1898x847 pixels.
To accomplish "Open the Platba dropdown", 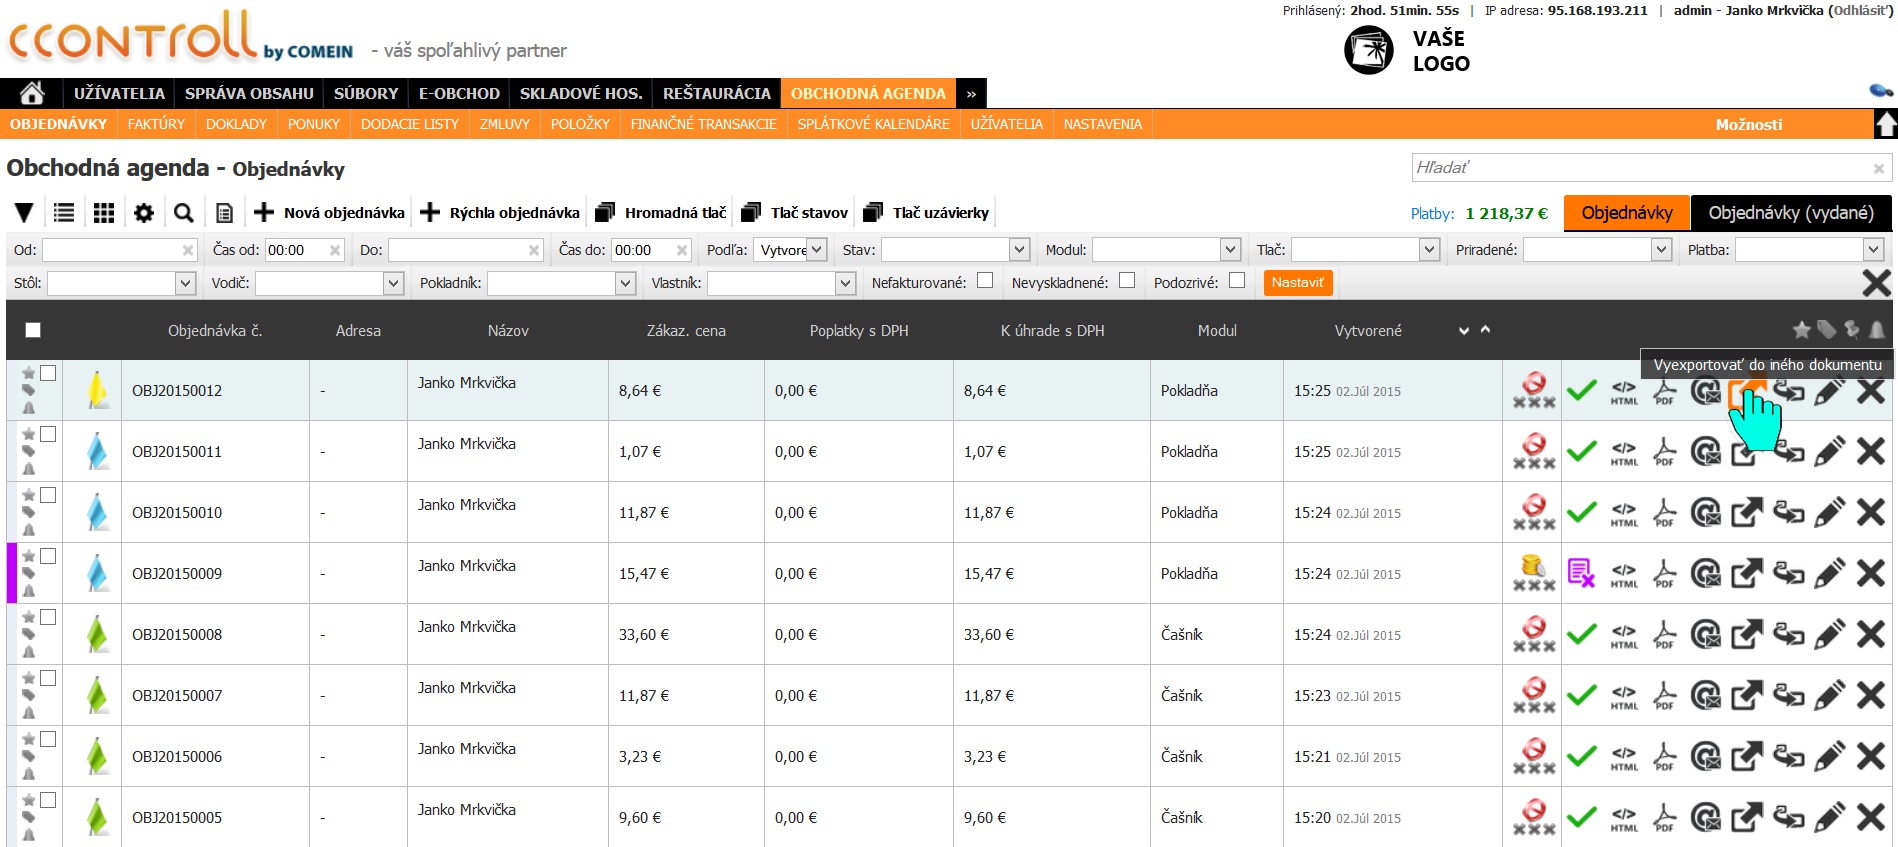I will (1809, 250).
